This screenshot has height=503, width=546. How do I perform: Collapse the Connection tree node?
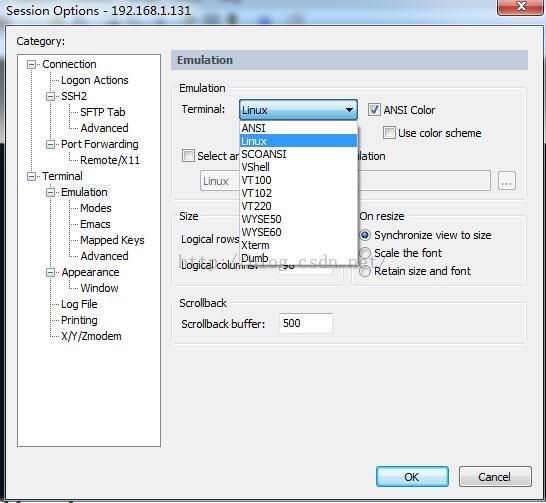[x=32, y=64]
